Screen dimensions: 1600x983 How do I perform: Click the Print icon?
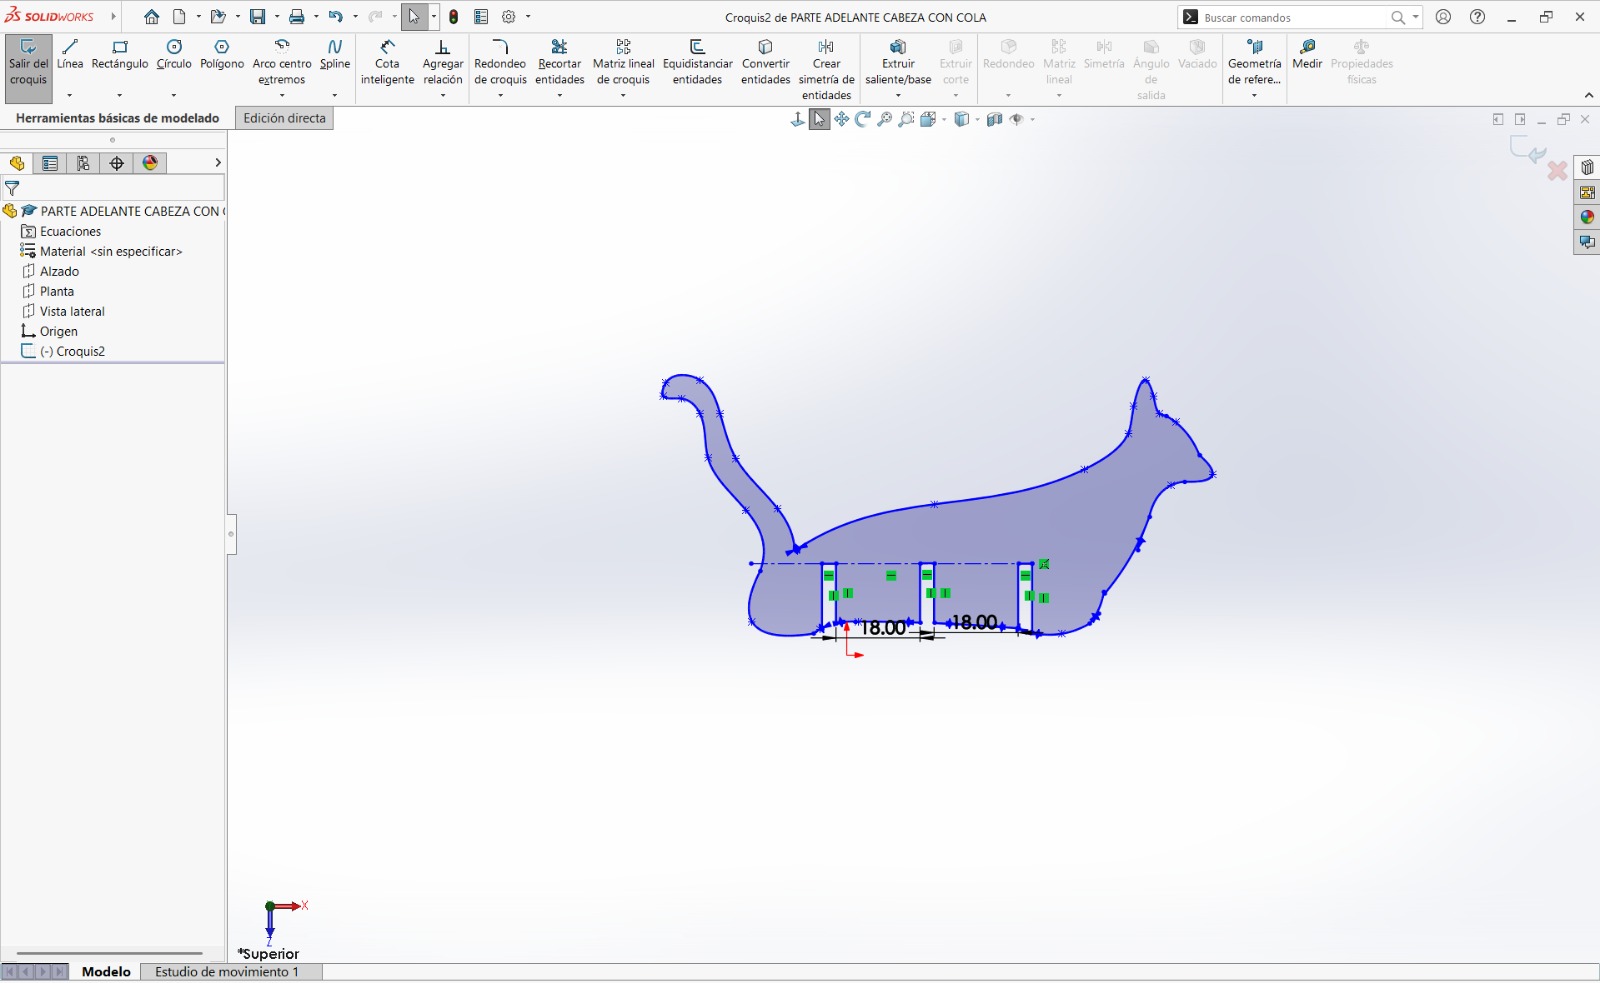tap(297, 17)
